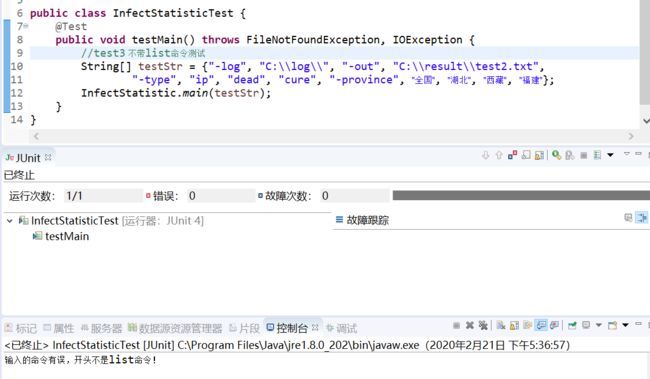Click editor horizontal scrollbar left arrow
650x379 pixels.
click(x=36, y=136)
